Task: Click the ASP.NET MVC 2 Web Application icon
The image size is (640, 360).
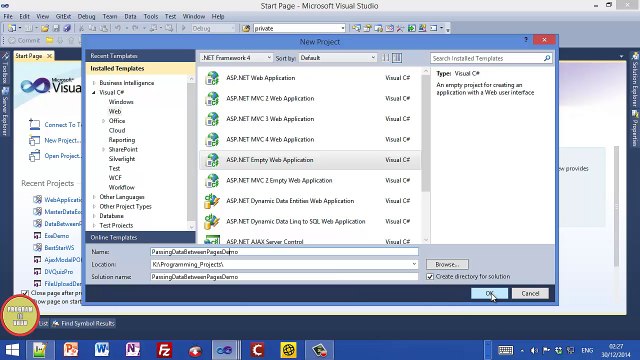Action: pos(212,98)
